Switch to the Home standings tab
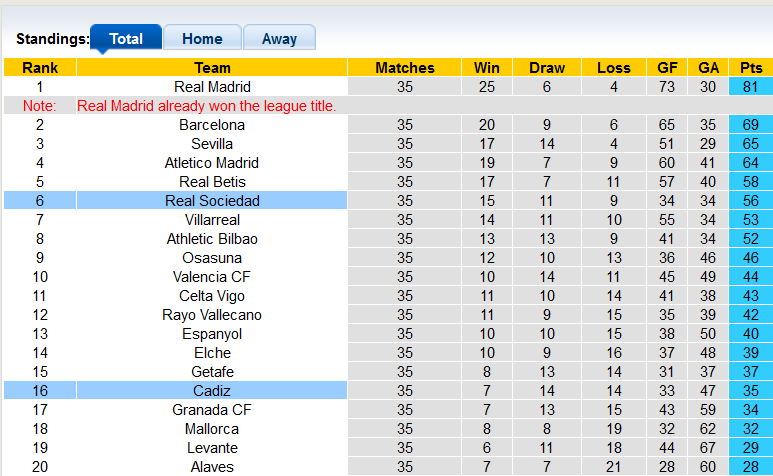The width and height of the screenshot is (773, 476). tap(202, 39)
